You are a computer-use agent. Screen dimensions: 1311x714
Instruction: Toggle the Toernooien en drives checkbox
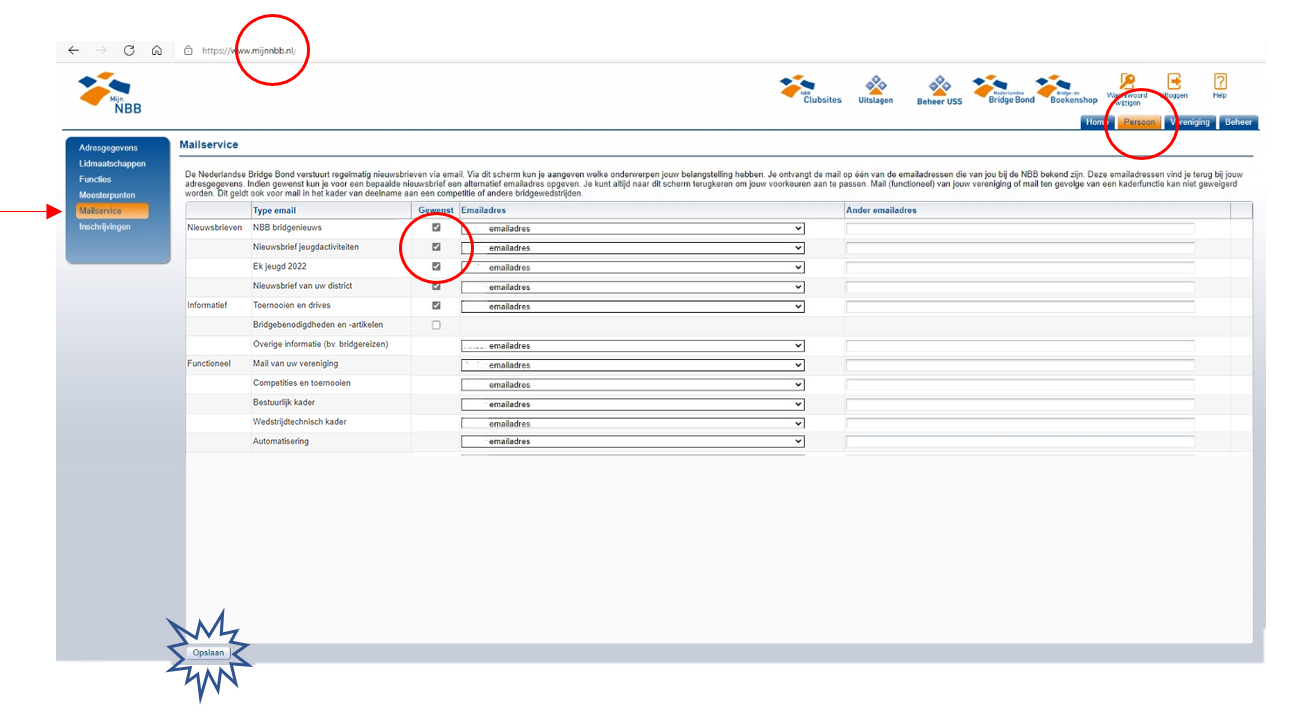click(x=436, y=306)
